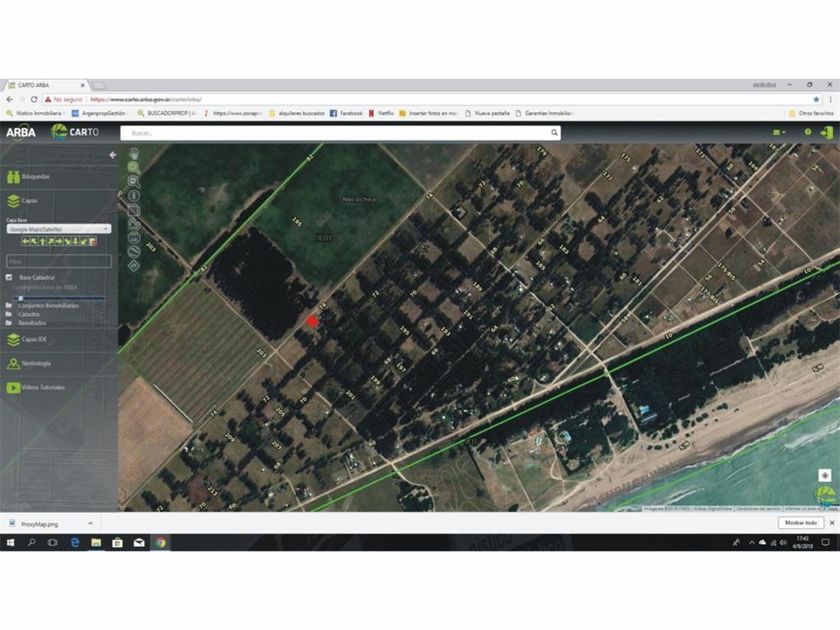Open Windows Start menu

point(10,543)
